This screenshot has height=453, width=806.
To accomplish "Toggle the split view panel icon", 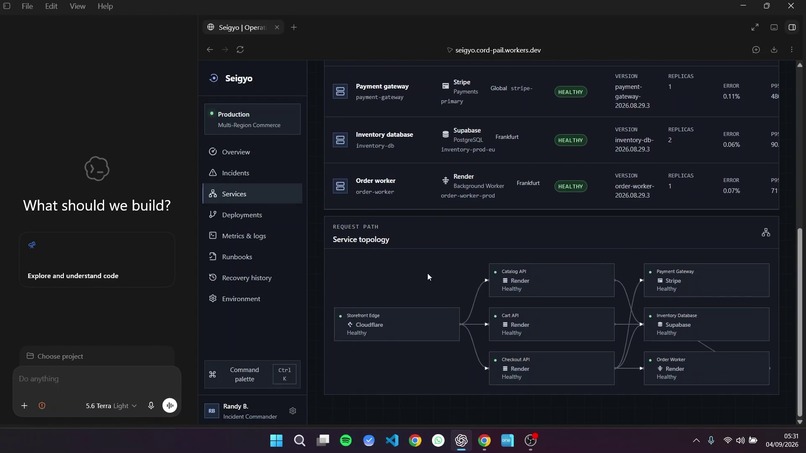I will tap(792, 27).
